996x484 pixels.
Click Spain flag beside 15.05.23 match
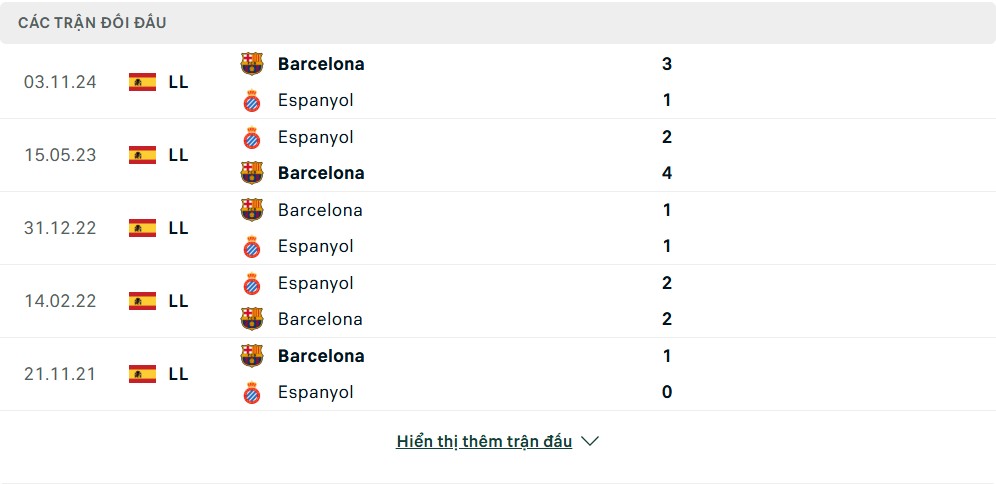click(142, 155)
